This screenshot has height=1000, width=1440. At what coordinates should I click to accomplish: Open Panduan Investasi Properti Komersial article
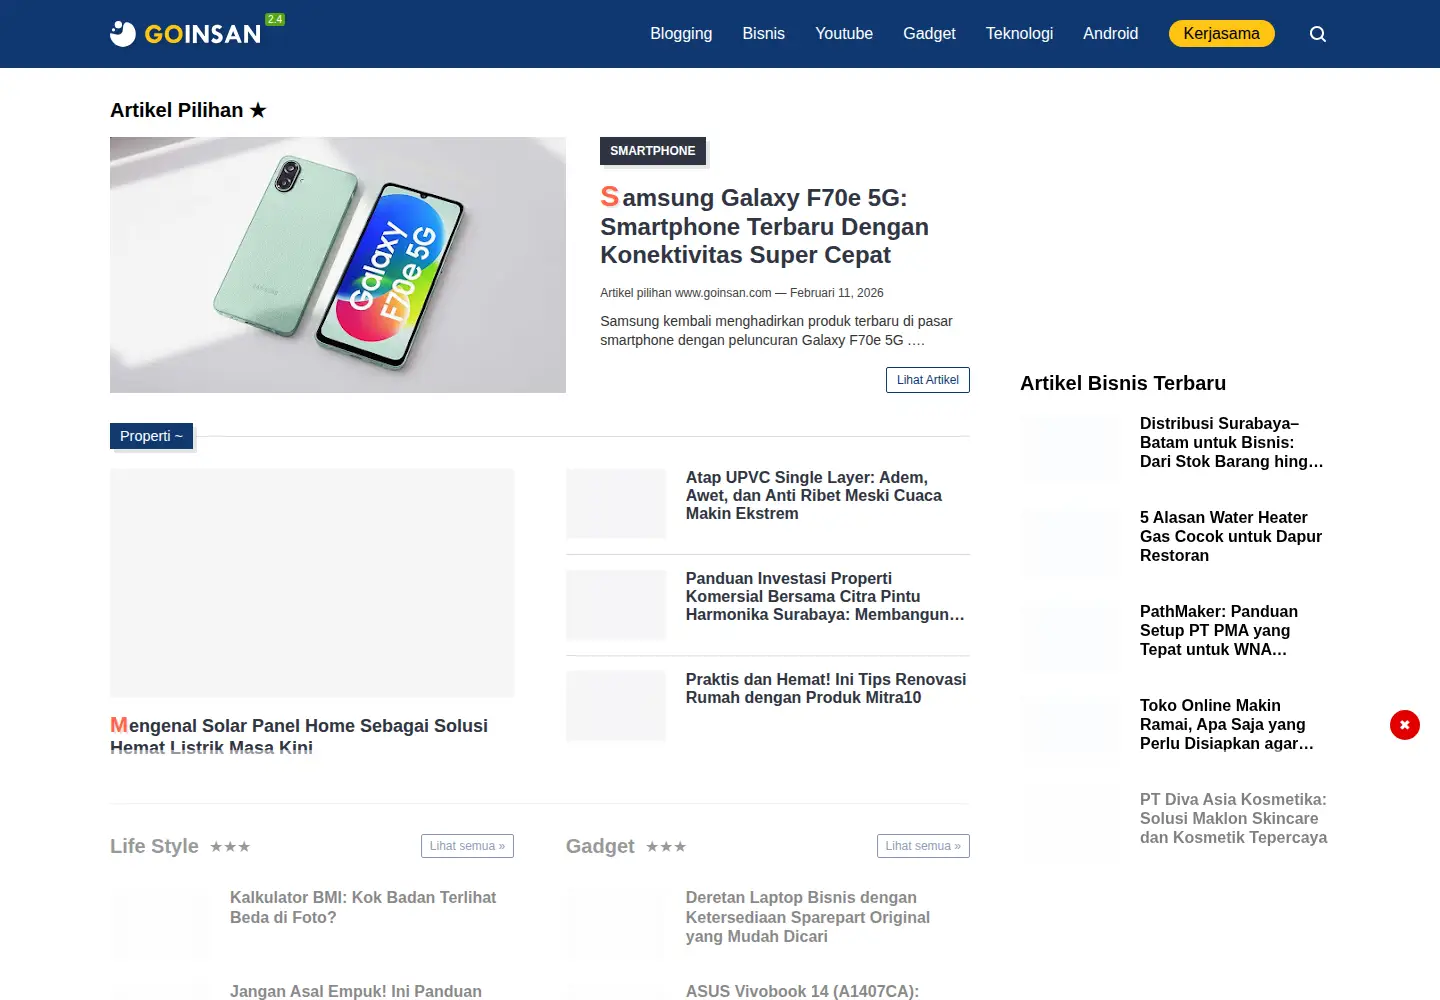coord(825,596)
